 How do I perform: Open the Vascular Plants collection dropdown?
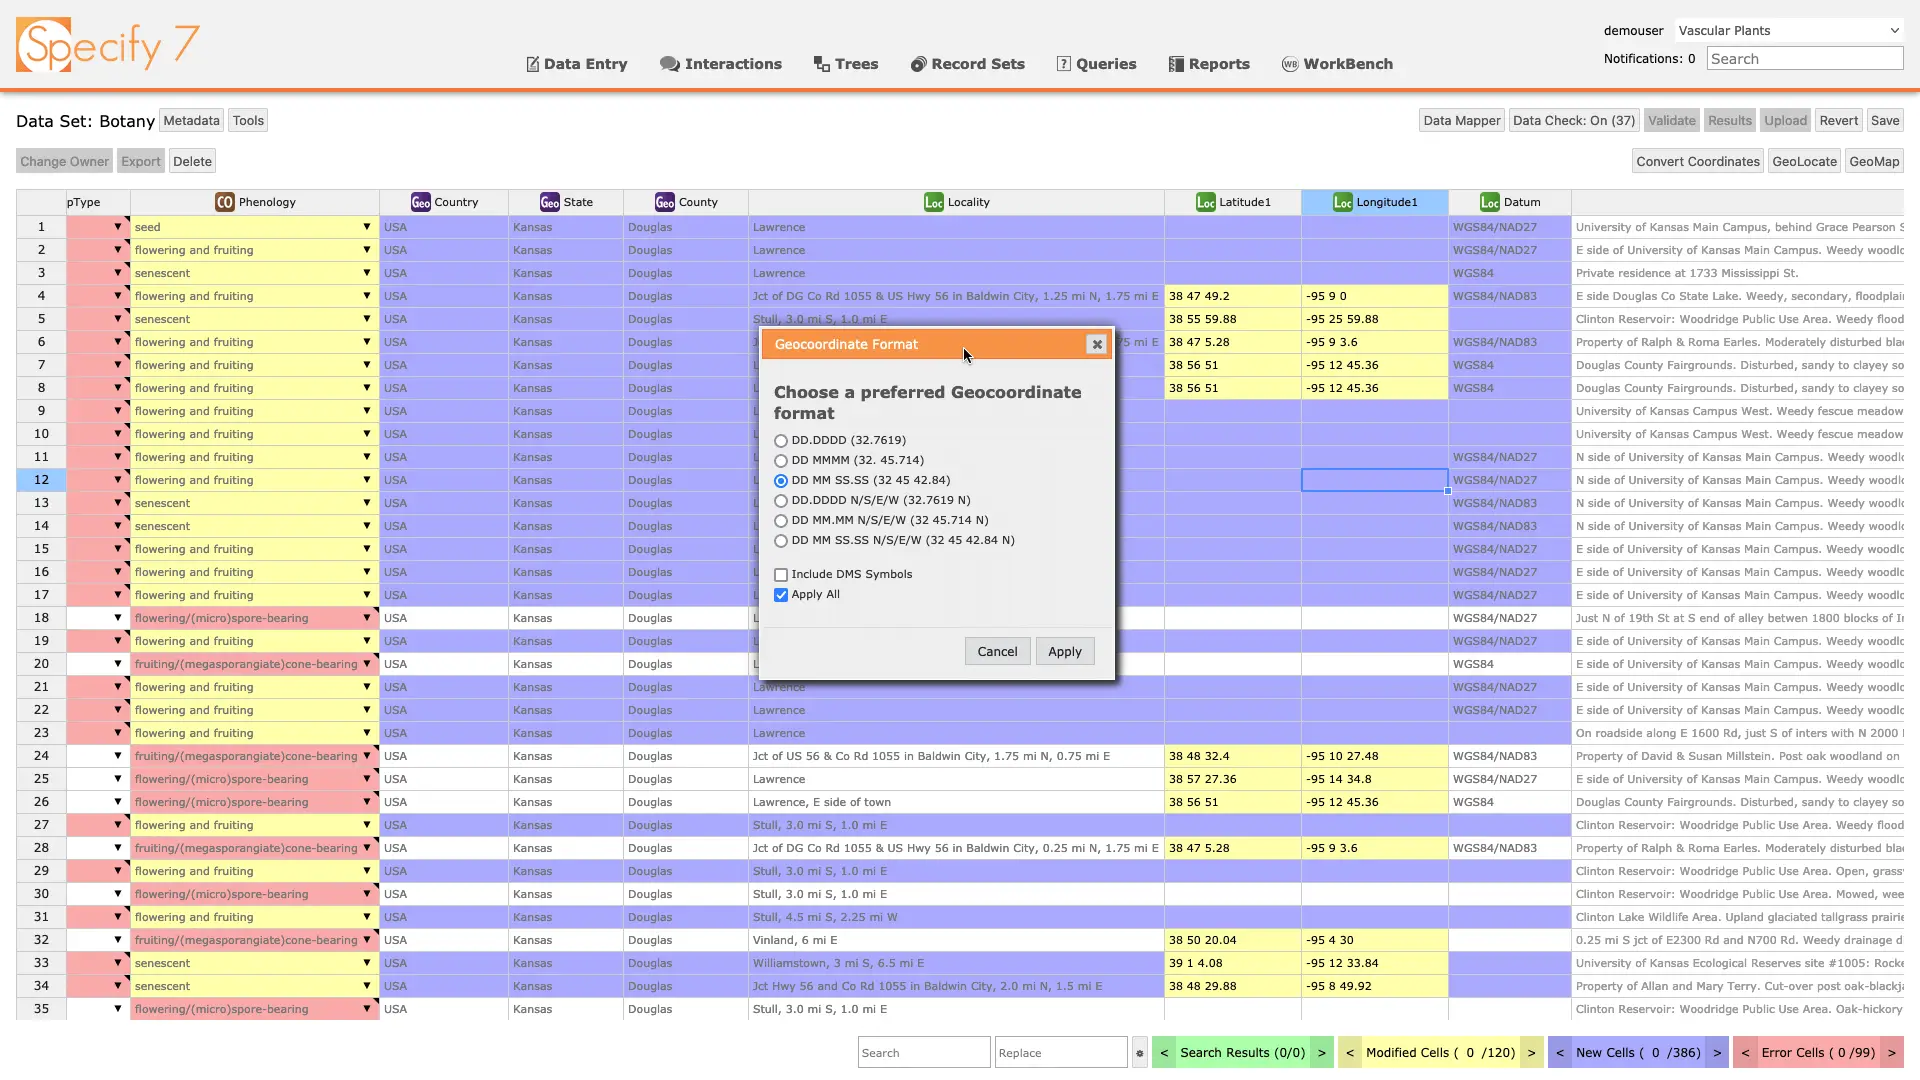click(x=1788, y=30)
